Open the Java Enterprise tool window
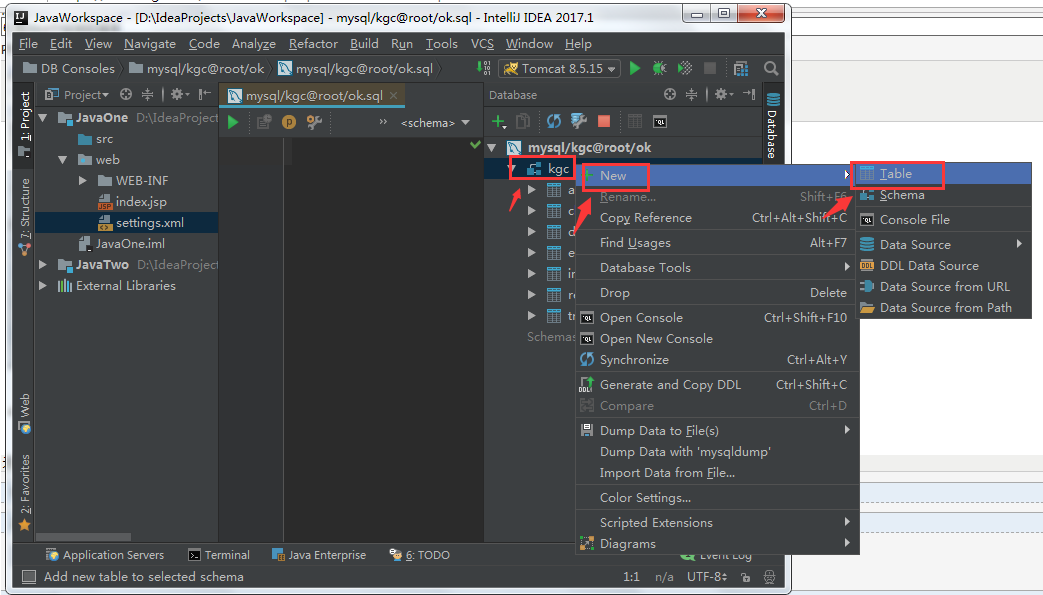The width and height of the screenshot is (1043, 595). click(319, 555)
